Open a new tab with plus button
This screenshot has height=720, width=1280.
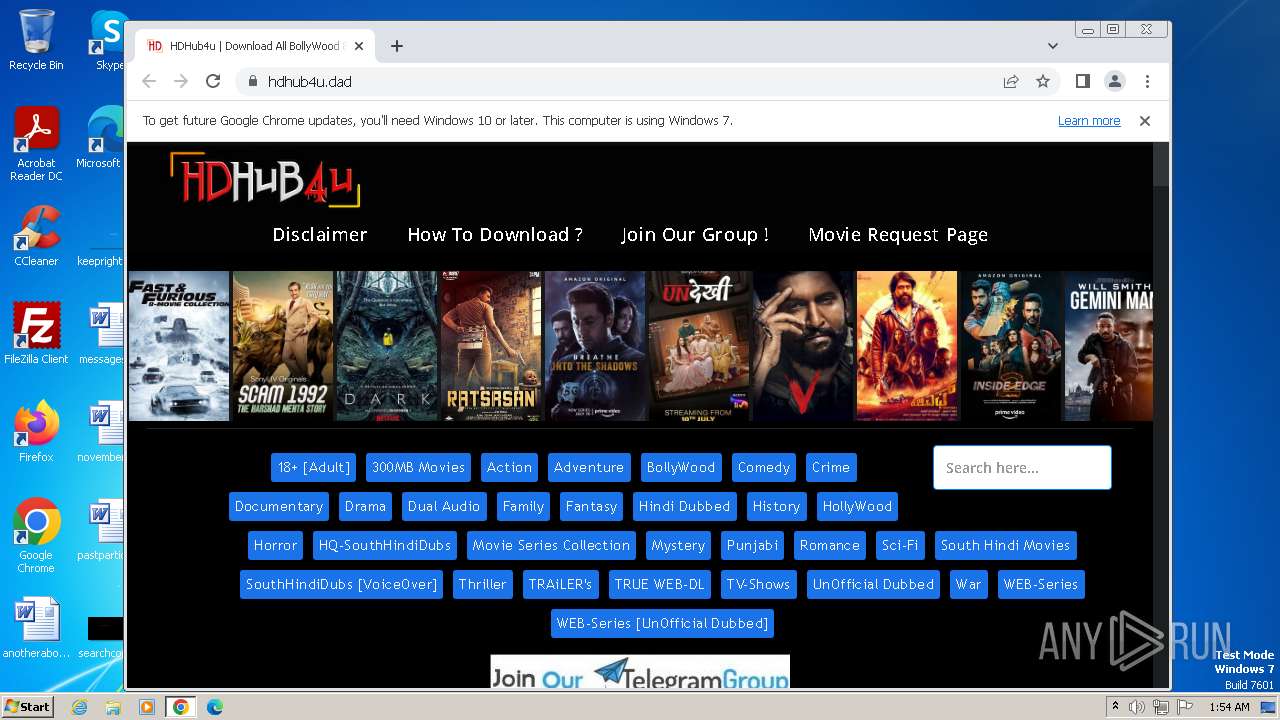[397, 46]
